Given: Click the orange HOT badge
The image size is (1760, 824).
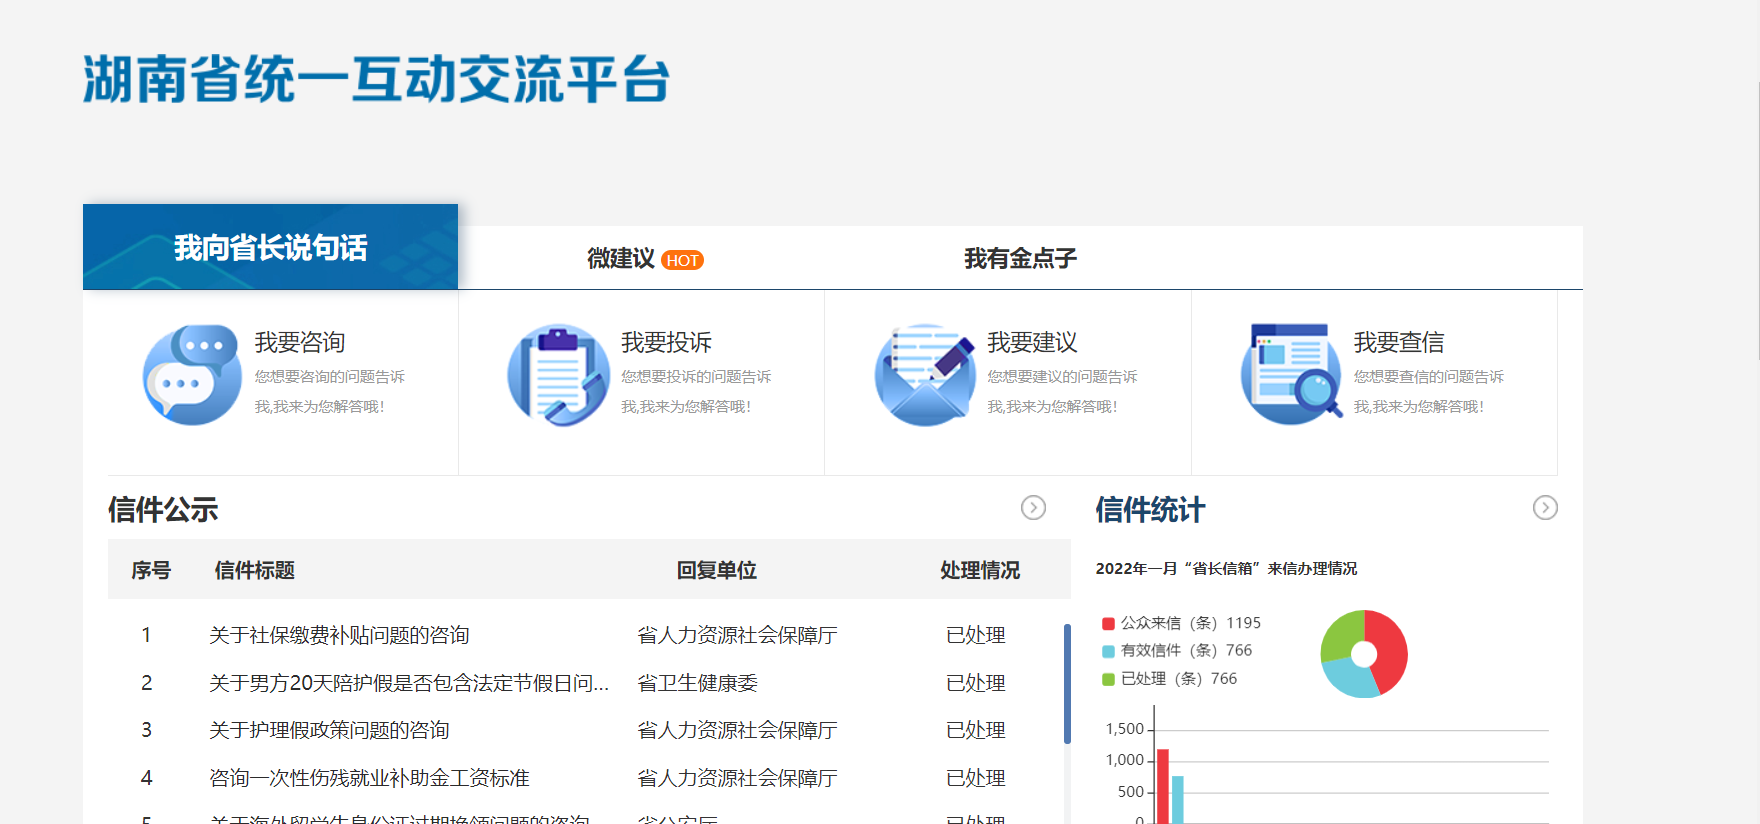Looking at the screenshot, I should click(x=683, y=260).
